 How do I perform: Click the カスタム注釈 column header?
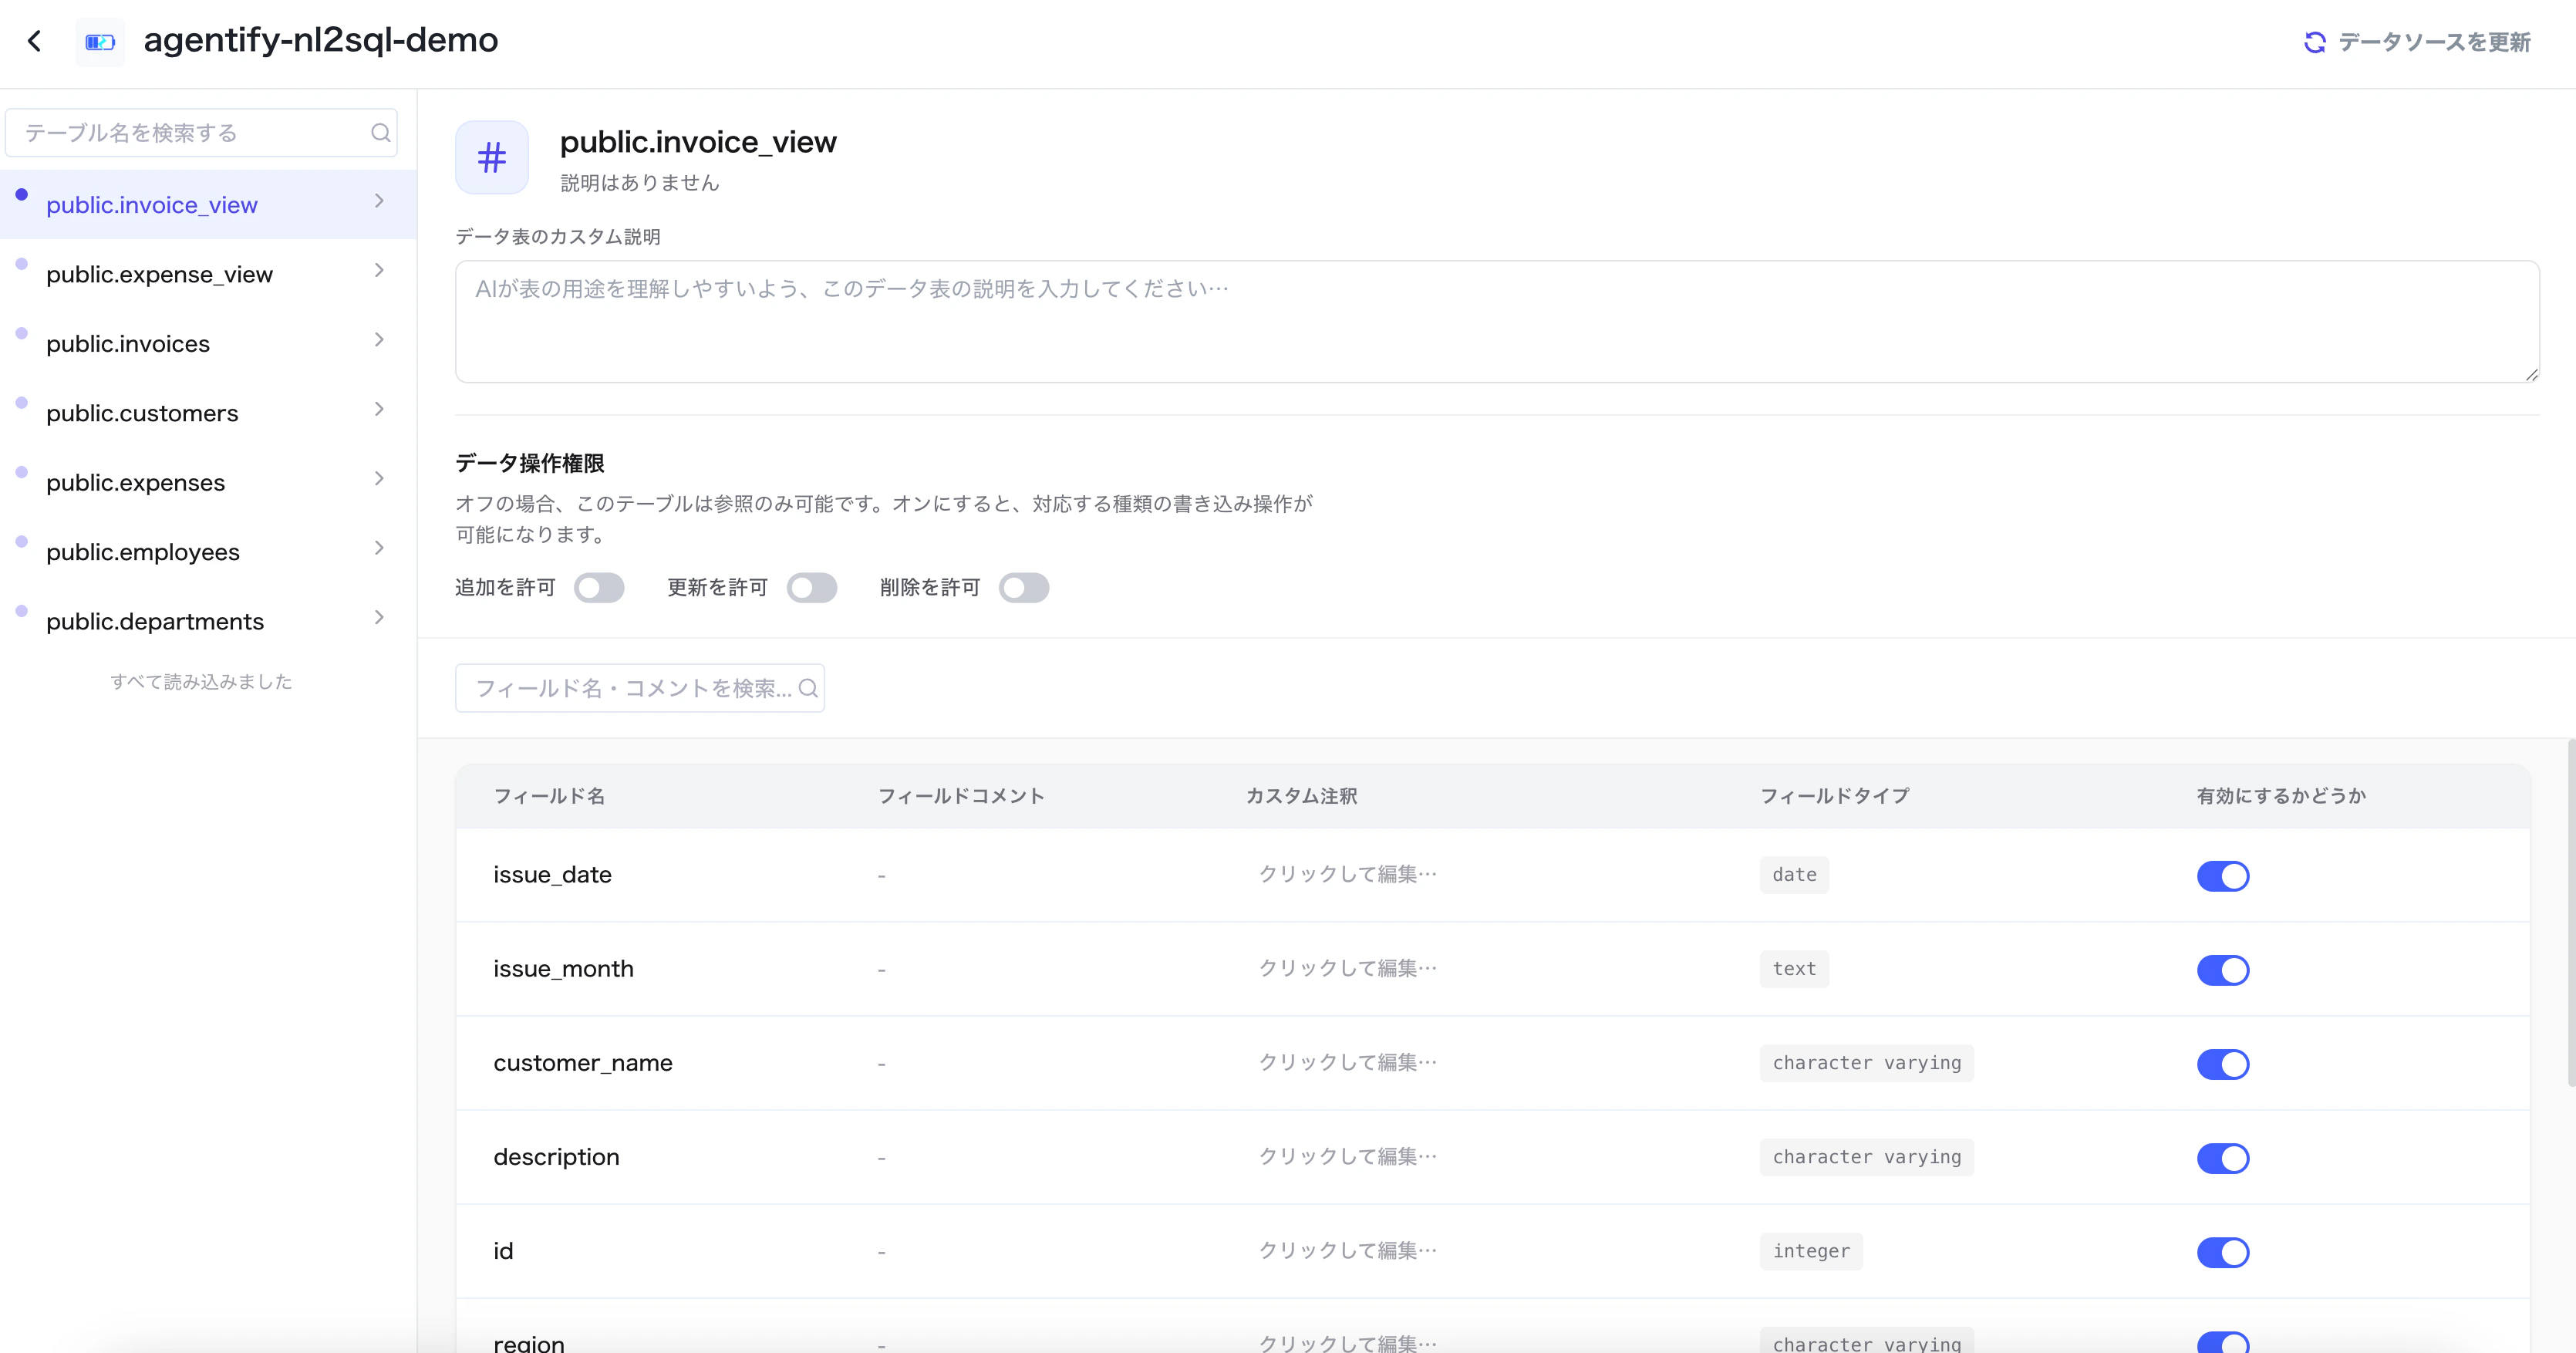pos(1301,796)
